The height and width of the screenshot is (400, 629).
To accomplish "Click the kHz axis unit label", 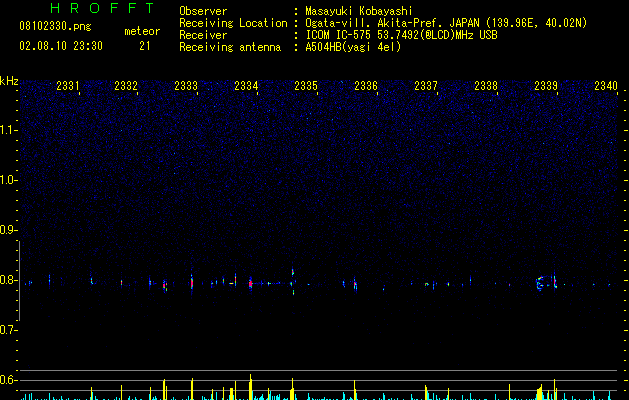I will tap(9, 81).
